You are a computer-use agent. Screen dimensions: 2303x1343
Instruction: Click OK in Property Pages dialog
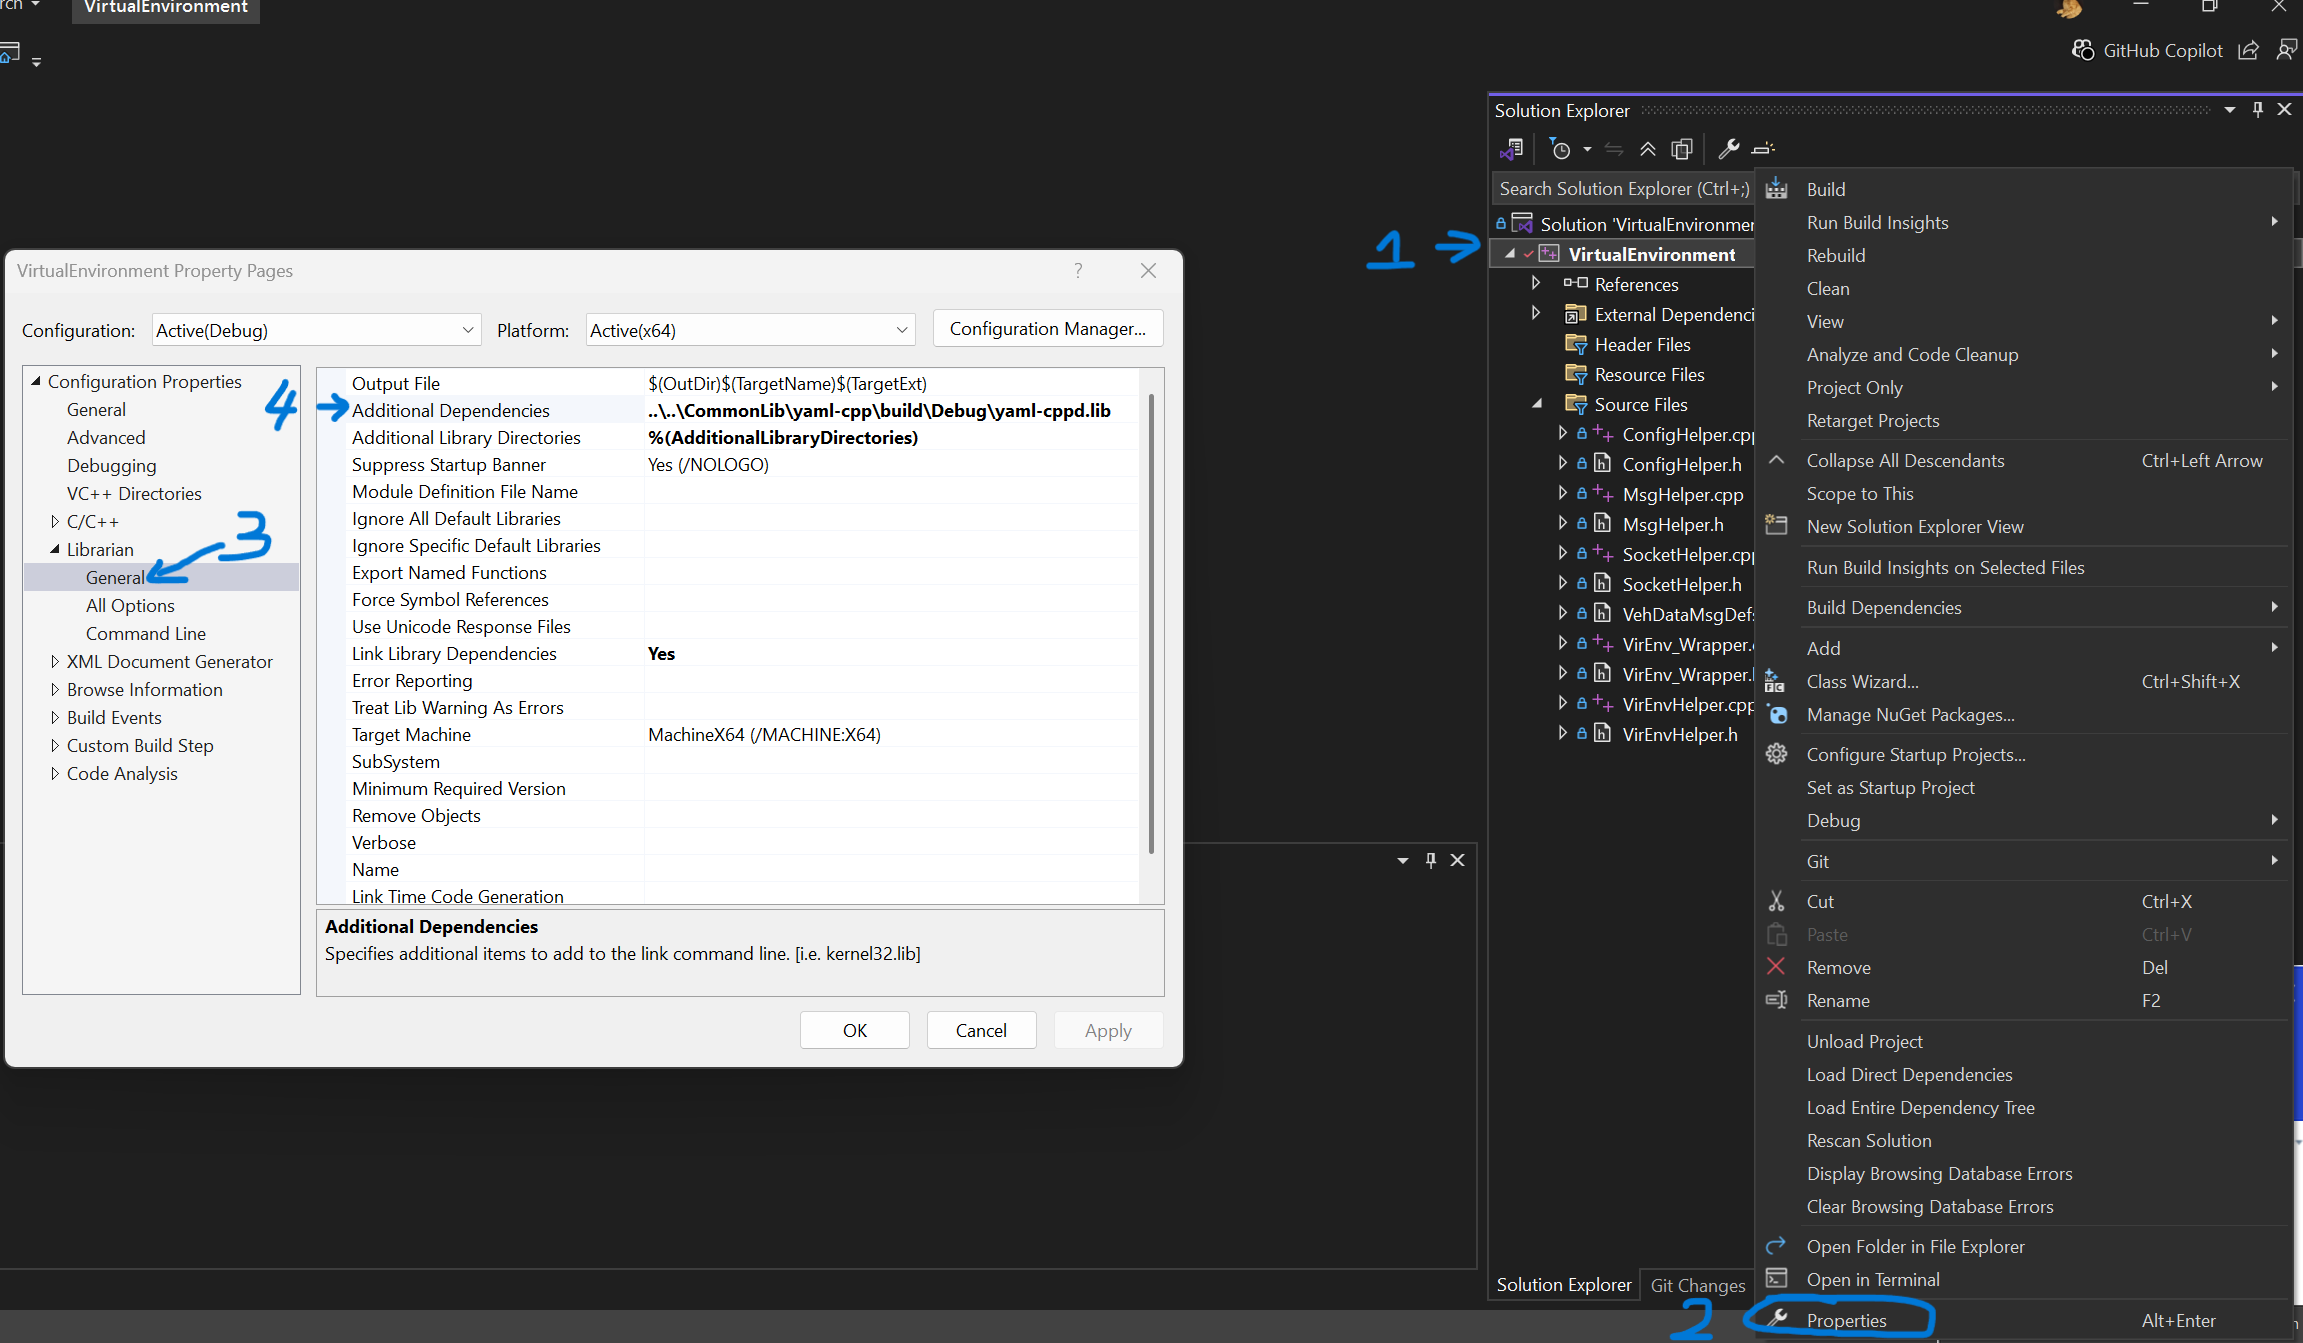(x=855, y=1030)
